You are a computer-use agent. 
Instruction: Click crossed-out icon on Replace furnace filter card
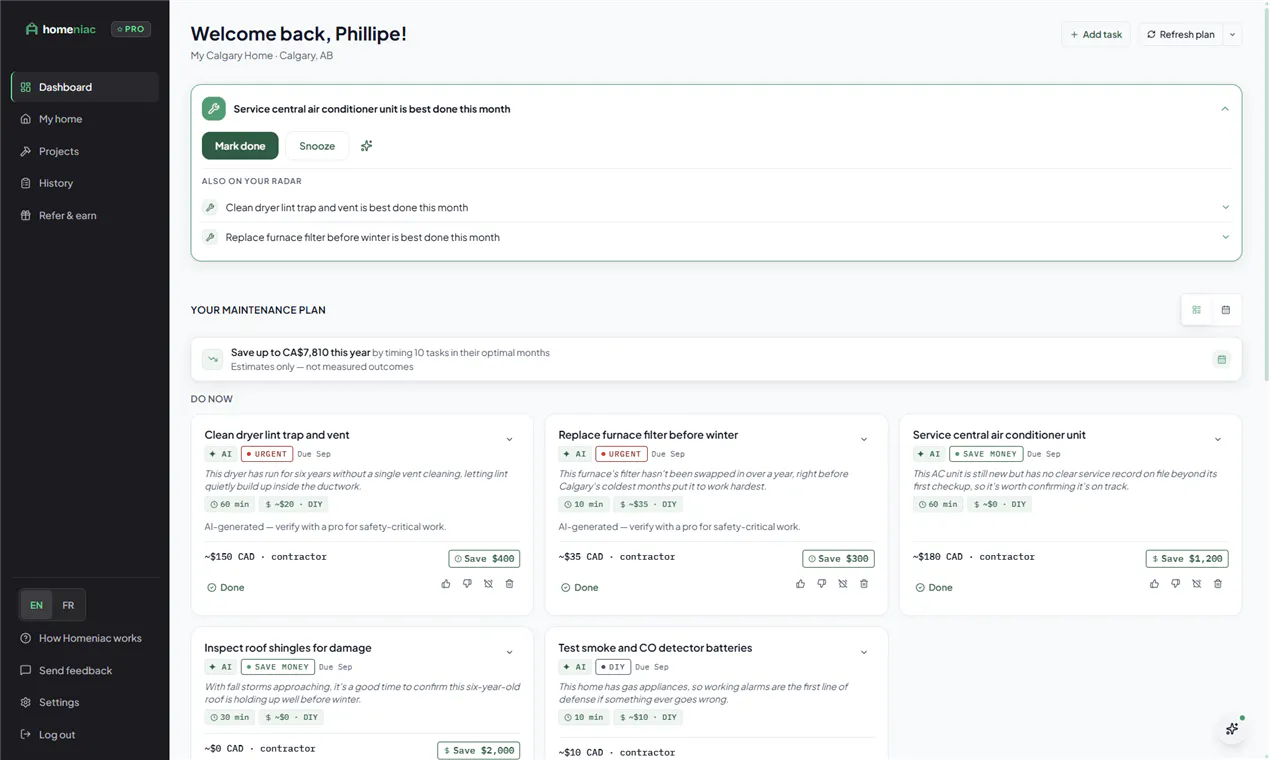point(843,584)
